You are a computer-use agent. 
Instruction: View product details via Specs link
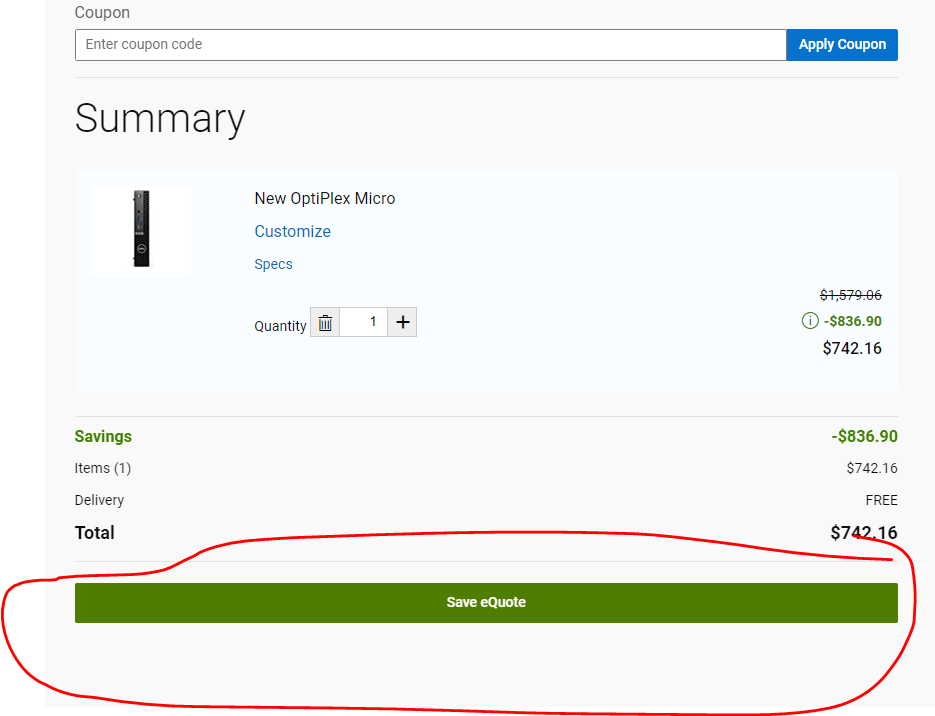(x=273, y=265)
